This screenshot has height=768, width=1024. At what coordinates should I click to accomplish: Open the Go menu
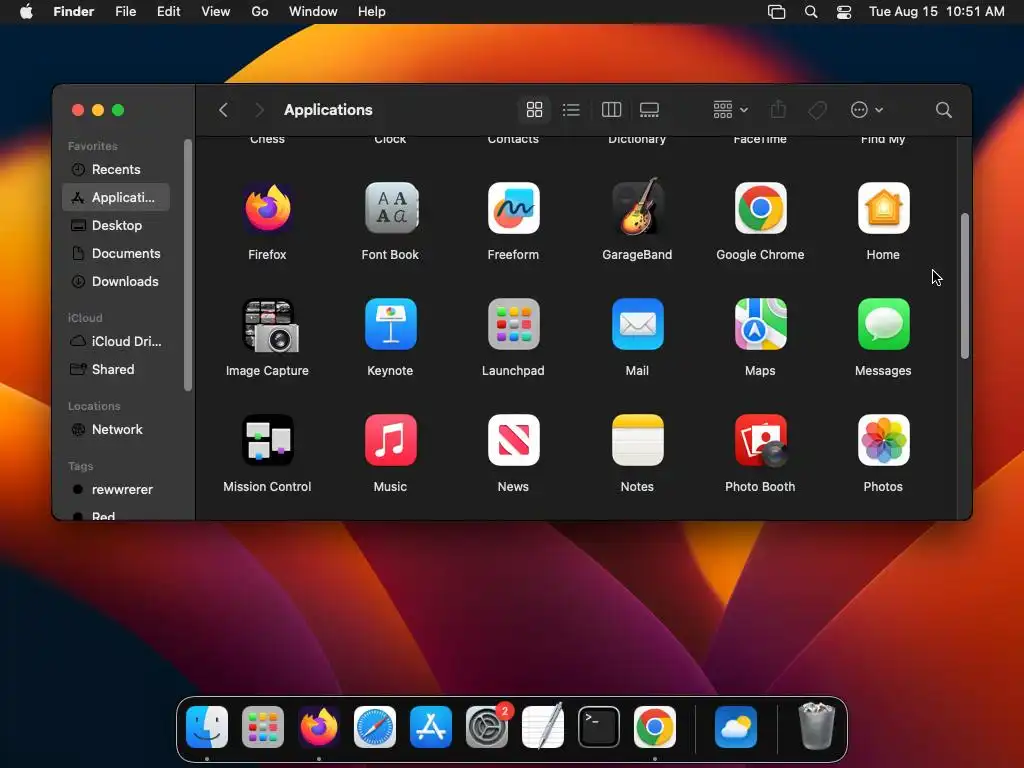(260, 12)
